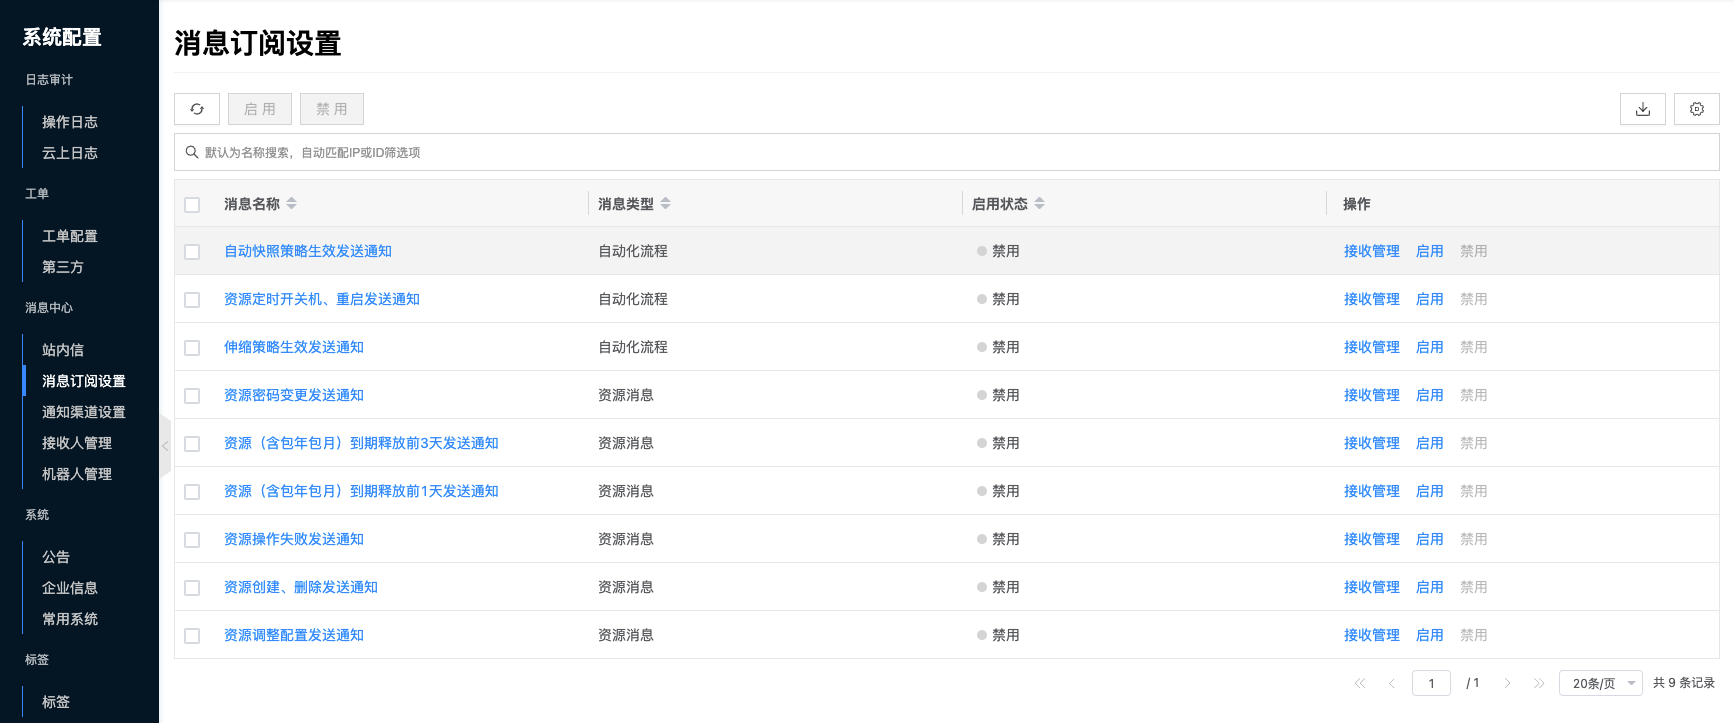Open table settings gear icon
Screen dimensions: 1734x723
tap(1696, 109)
